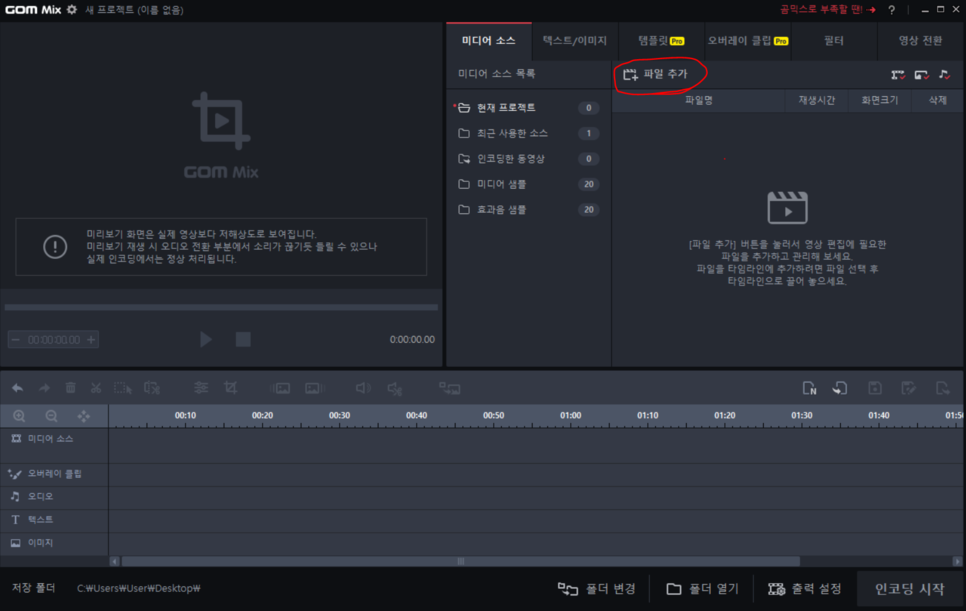Viewport: 966px width, 611px height.
Task: Open the 영상 전환 tab
Action: pos(920,41)
